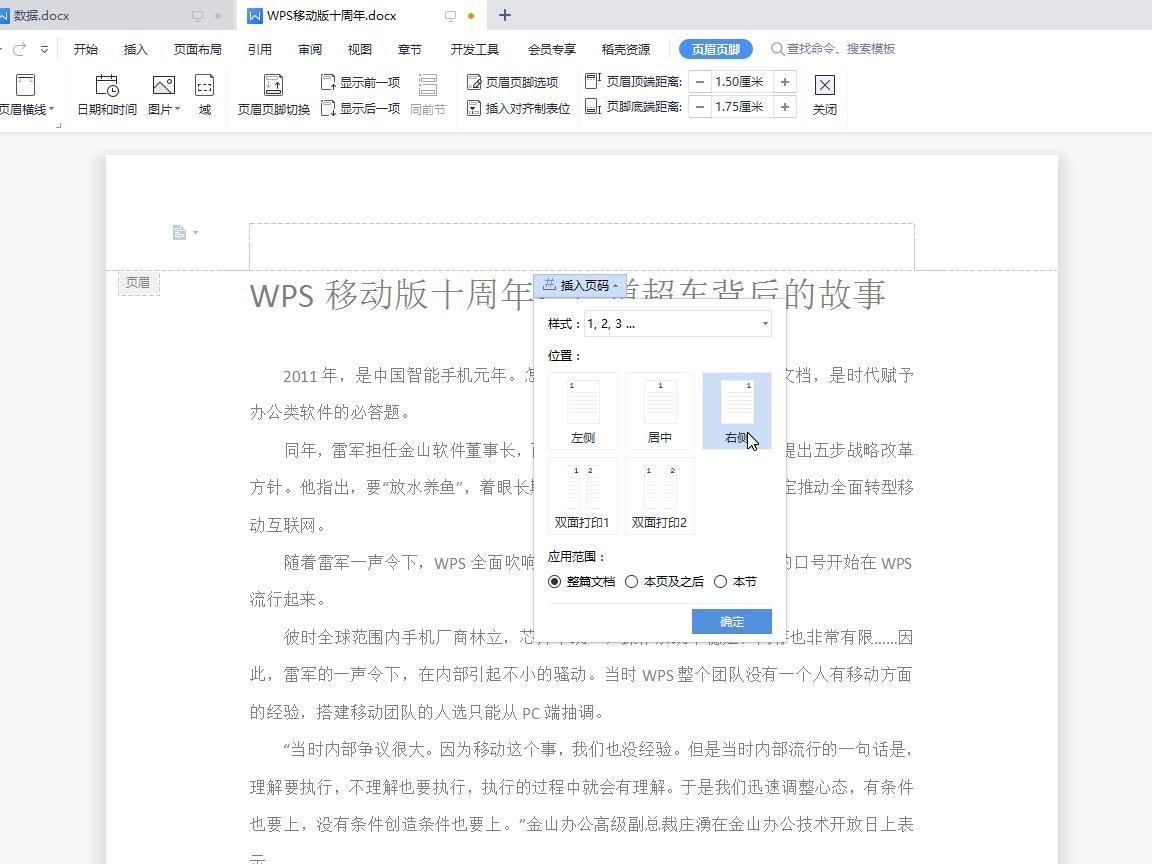The height and width of the screenshot is (864, 1152).
Task: Select the 本节 radio button
Action: pos(721,581)
